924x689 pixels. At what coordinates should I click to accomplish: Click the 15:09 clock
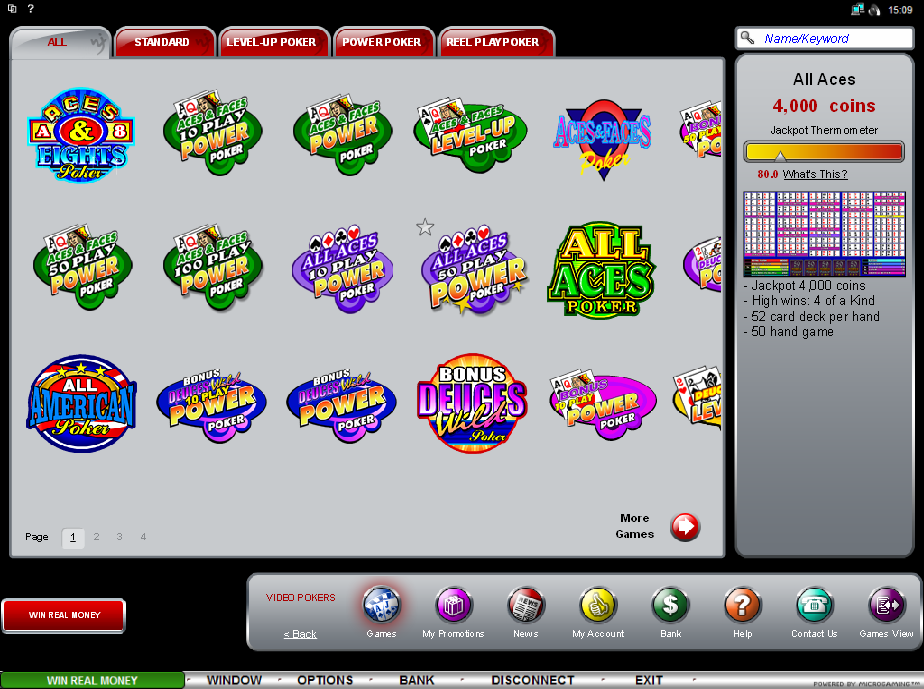click(900, 10)
